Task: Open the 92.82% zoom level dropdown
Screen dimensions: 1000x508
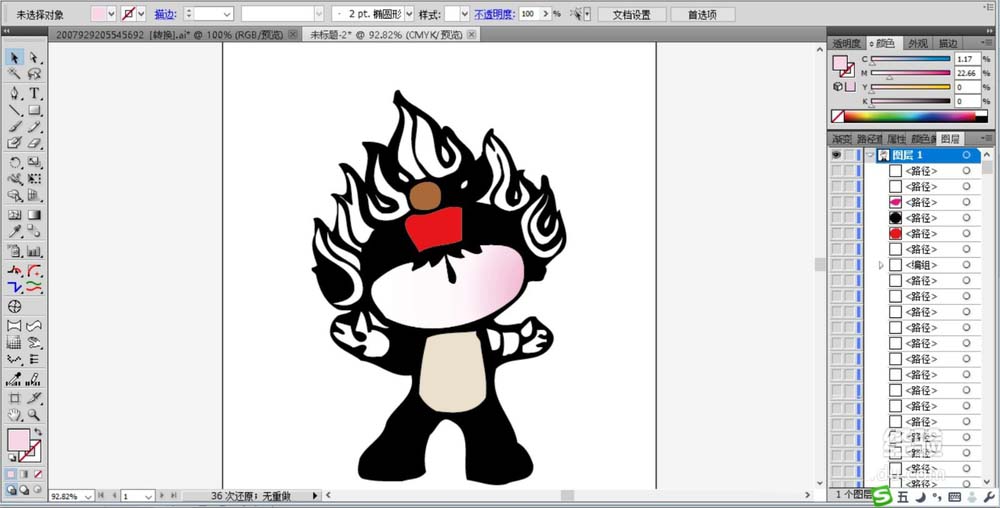Action: (x=88, y=496)
